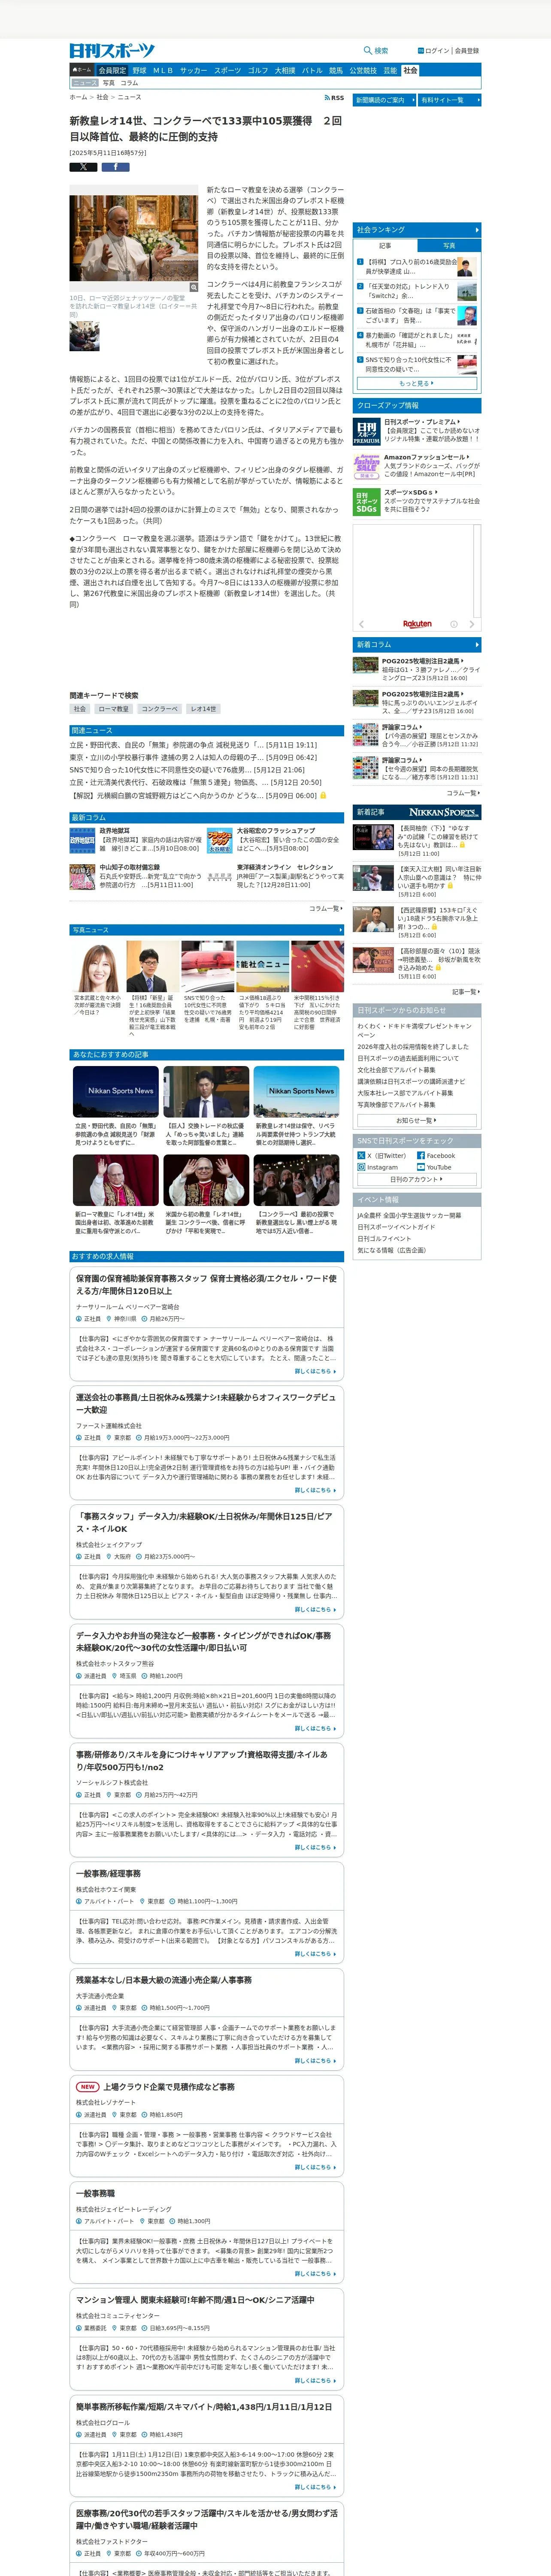
Task: Click 詳しくはこちら for 保育園 job listing
Action: (x=315, y=1371)
